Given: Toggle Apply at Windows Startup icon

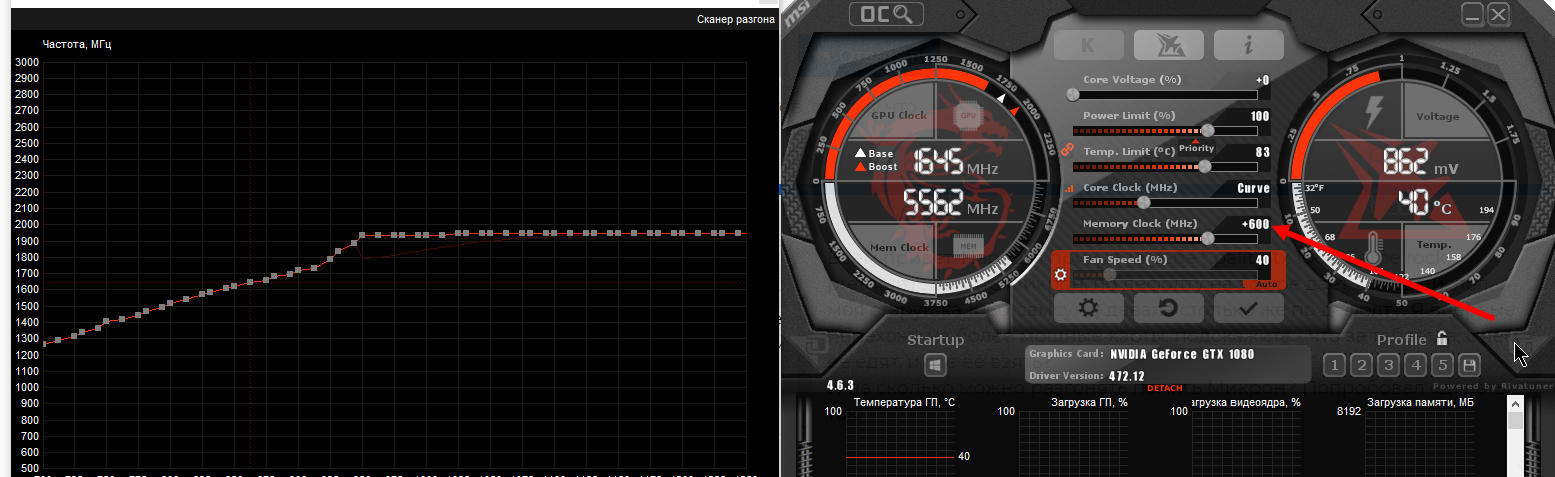Looking at the screenshot, I should [935, 365].
